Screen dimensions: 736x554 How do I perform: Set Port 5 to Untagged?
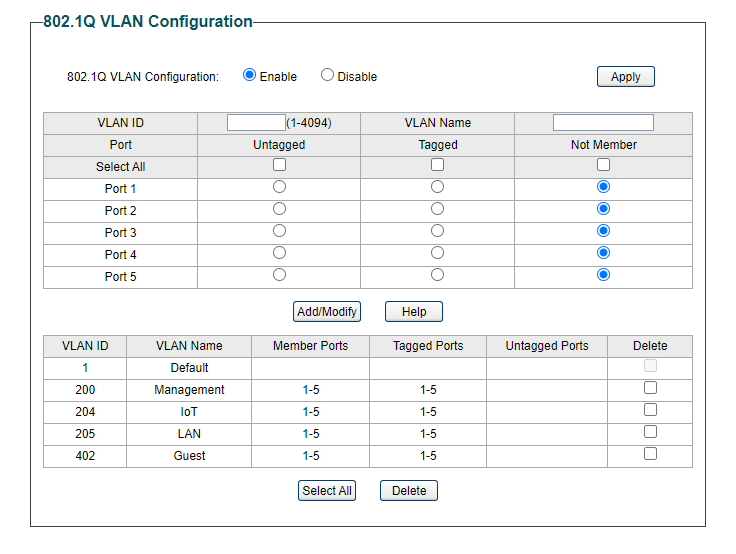click(x=279, y=275)
